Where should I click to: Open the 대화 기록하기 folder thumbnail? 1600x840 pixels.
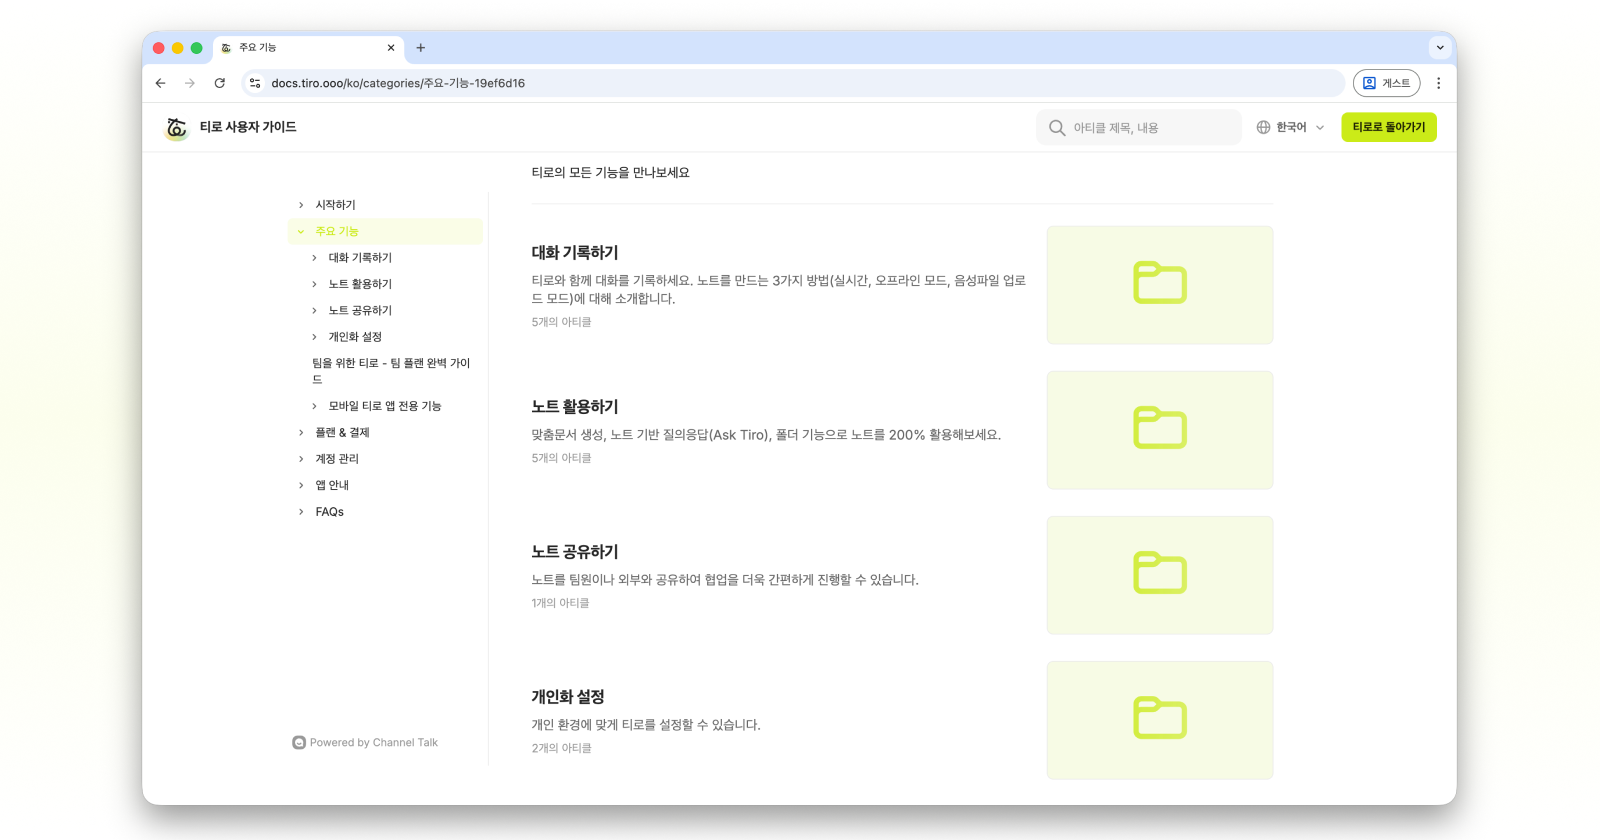tap(1160, 285)
